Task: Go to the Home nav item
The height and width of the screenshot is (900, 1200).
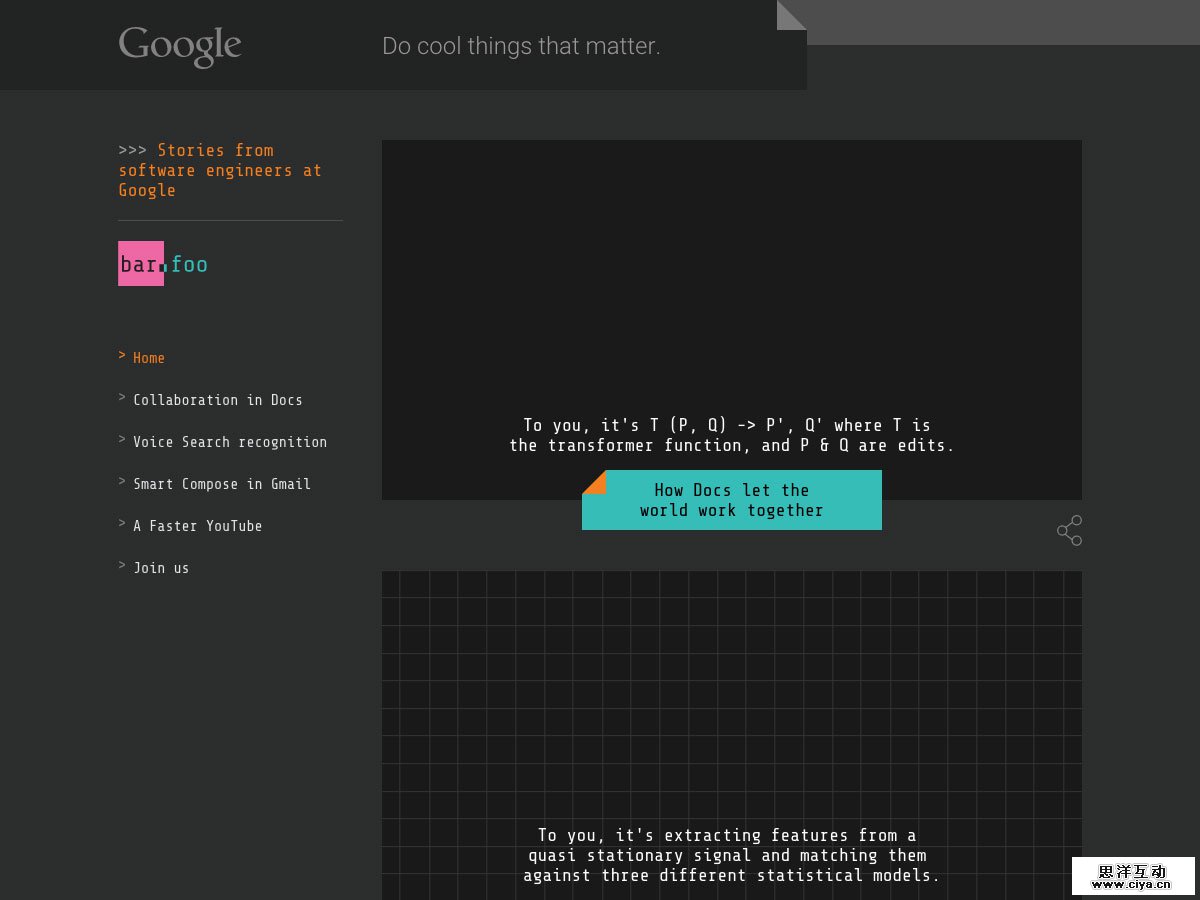Action: (x=149, y=358)
